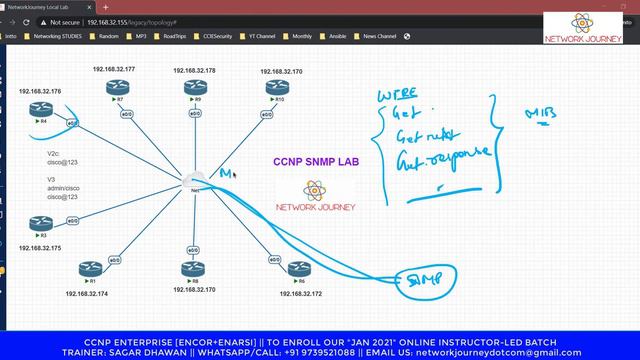Click the V2c cisco@123 credentials text
The height and width of the screenshot is (360, 640).
point(62,158)
